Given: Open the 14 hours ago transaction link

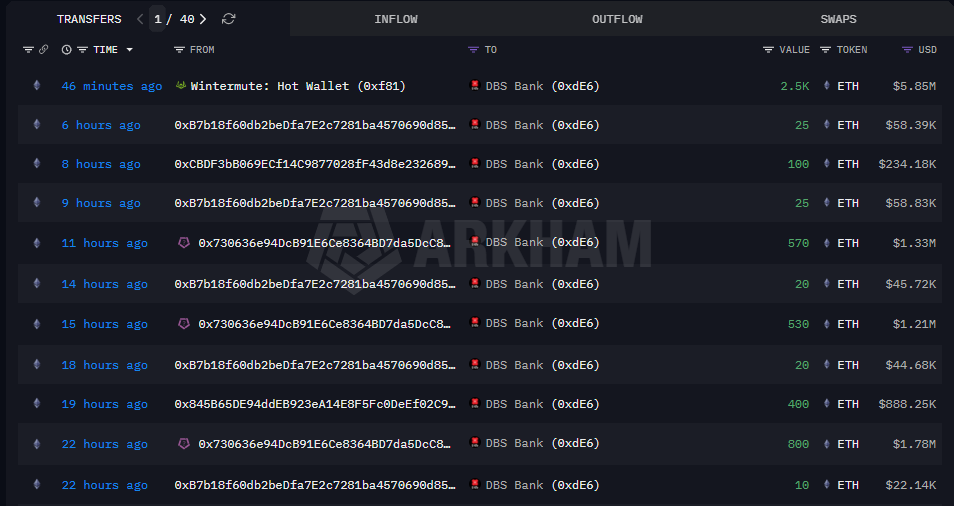Looking at the screenshot, I should coord(105,283).
